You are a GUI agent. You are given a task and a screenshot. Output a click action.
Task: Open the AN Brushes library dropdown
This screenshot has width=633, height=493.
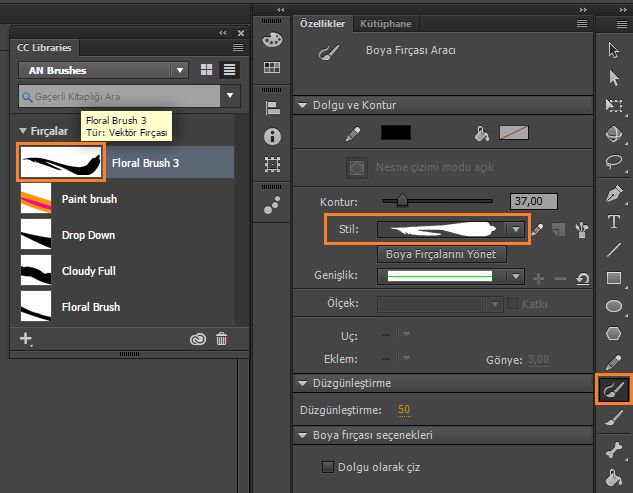(x=103, y=70)
